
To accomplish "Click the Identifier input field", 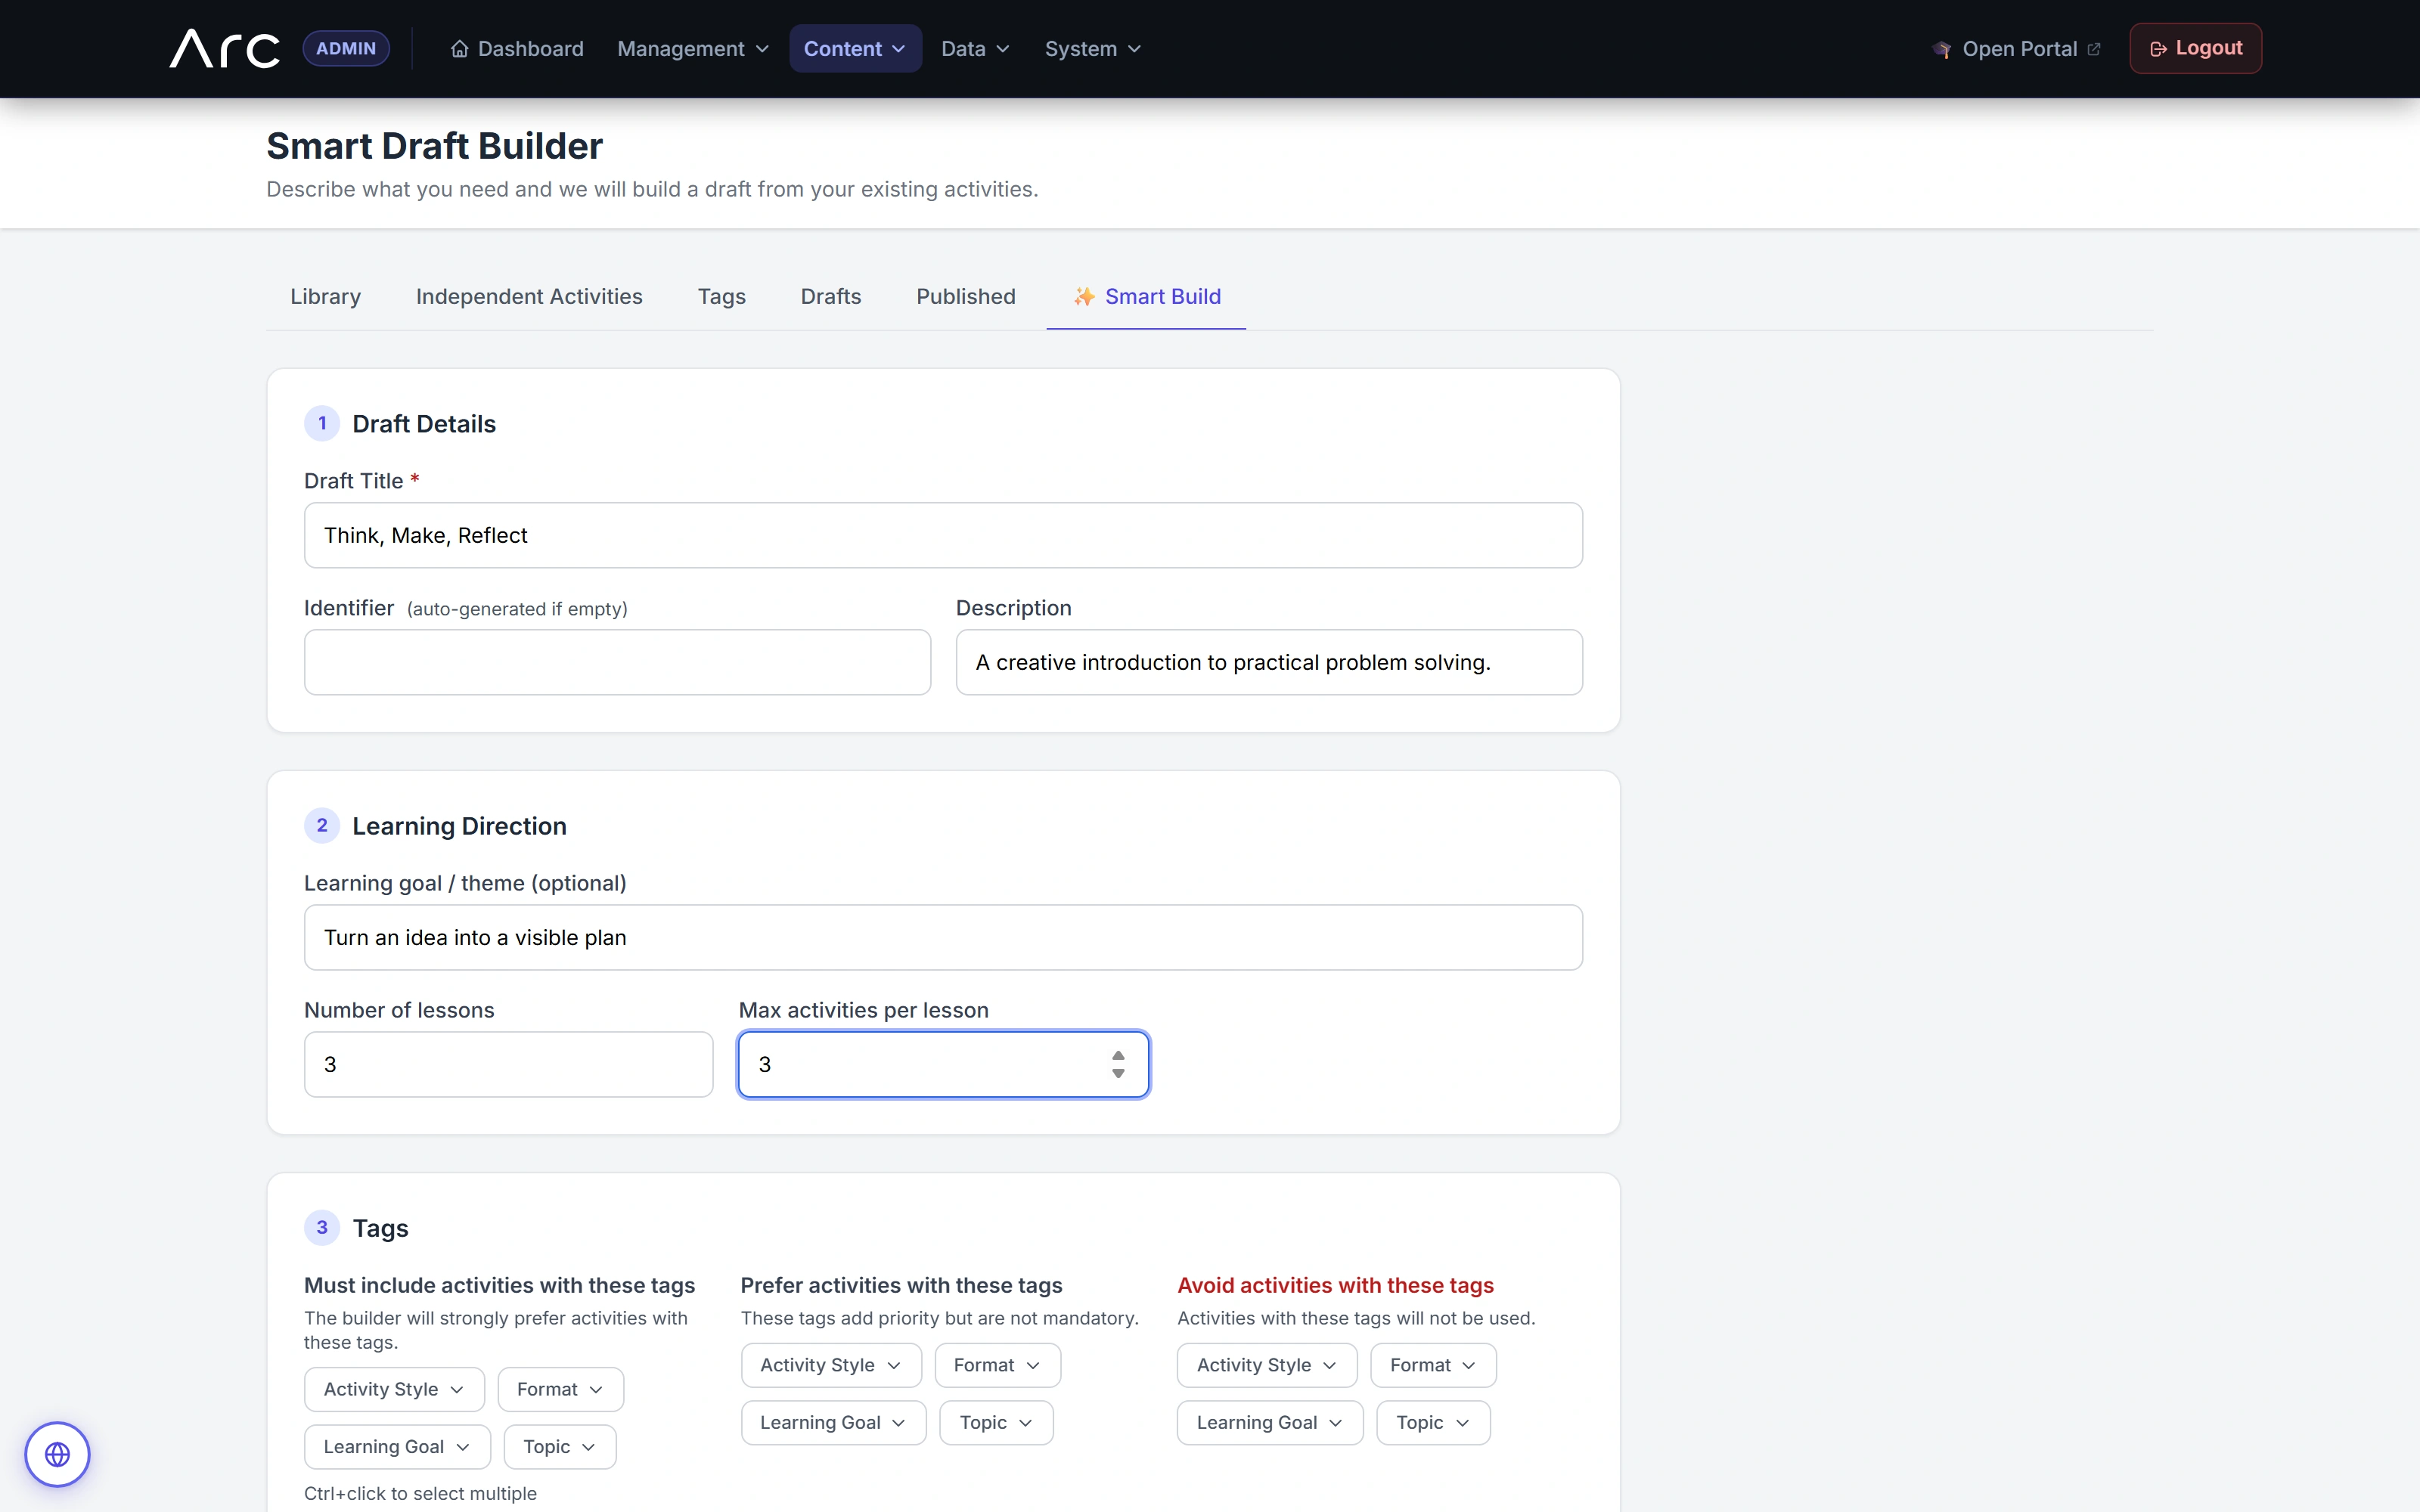I will pos(617,662).
